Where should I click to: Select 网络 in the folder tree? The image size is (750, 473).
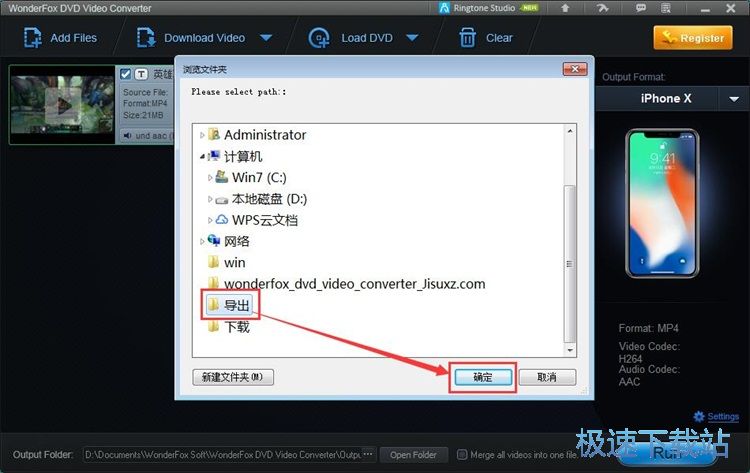tap(236, 241)
